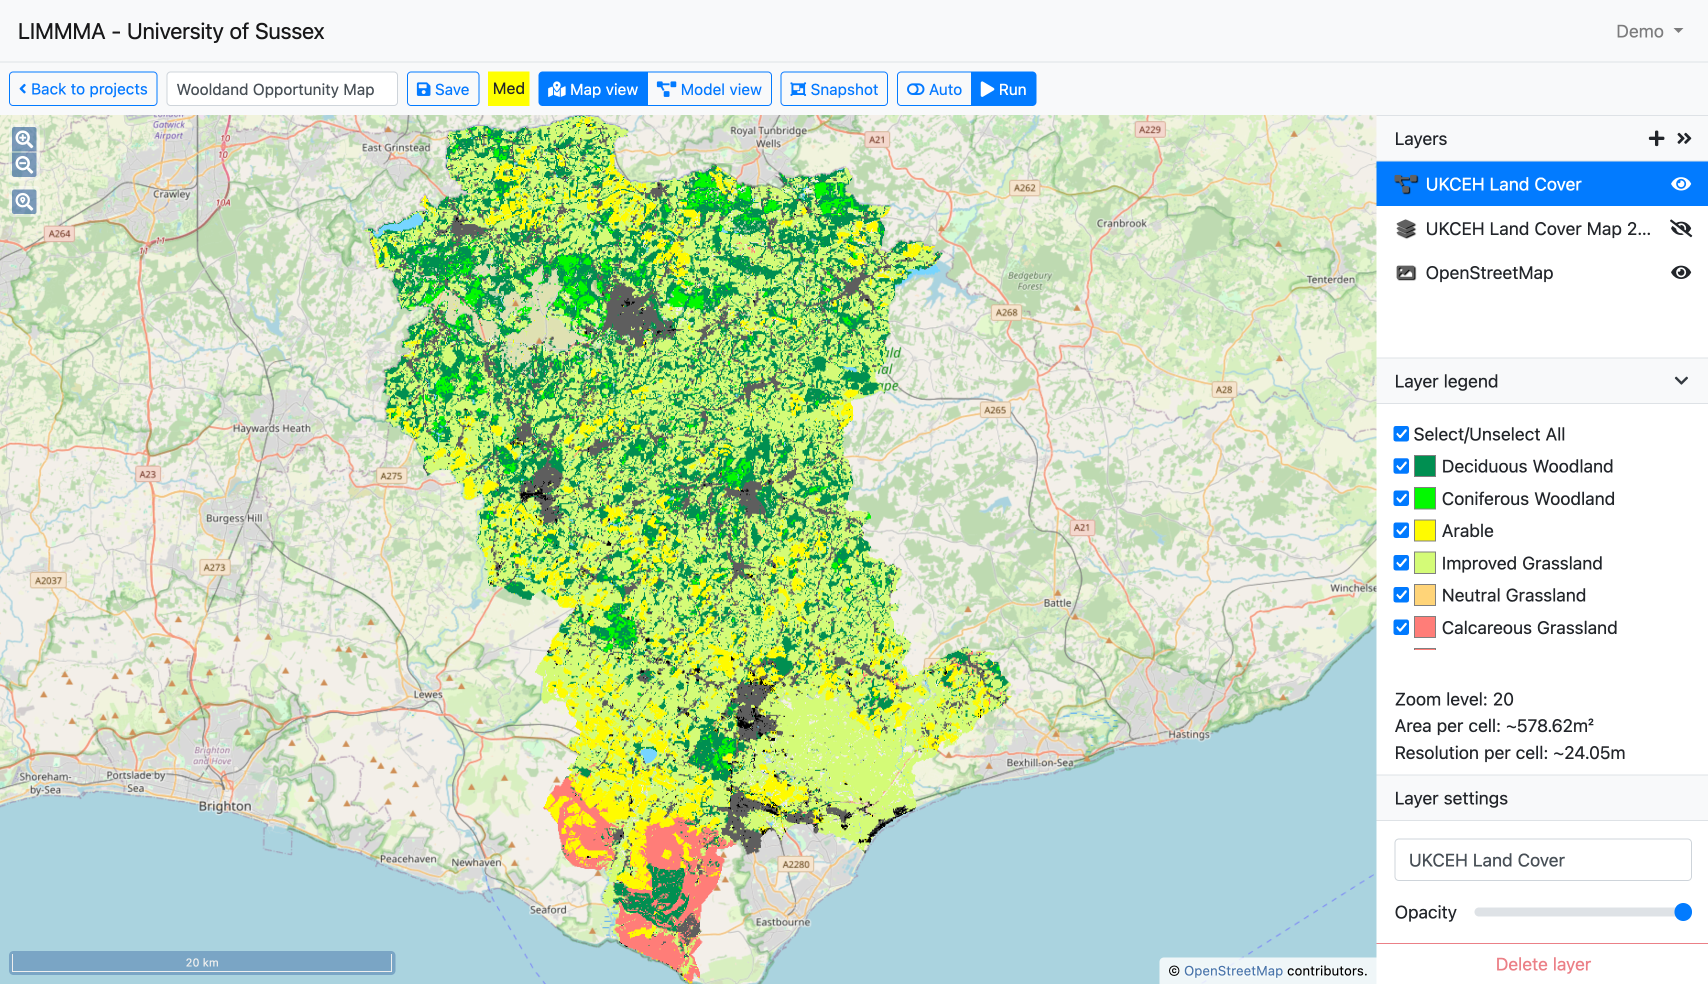The width and height of the screenshot is (1708, 984).
Task: Run the model
Action: tap(1003, 89)
